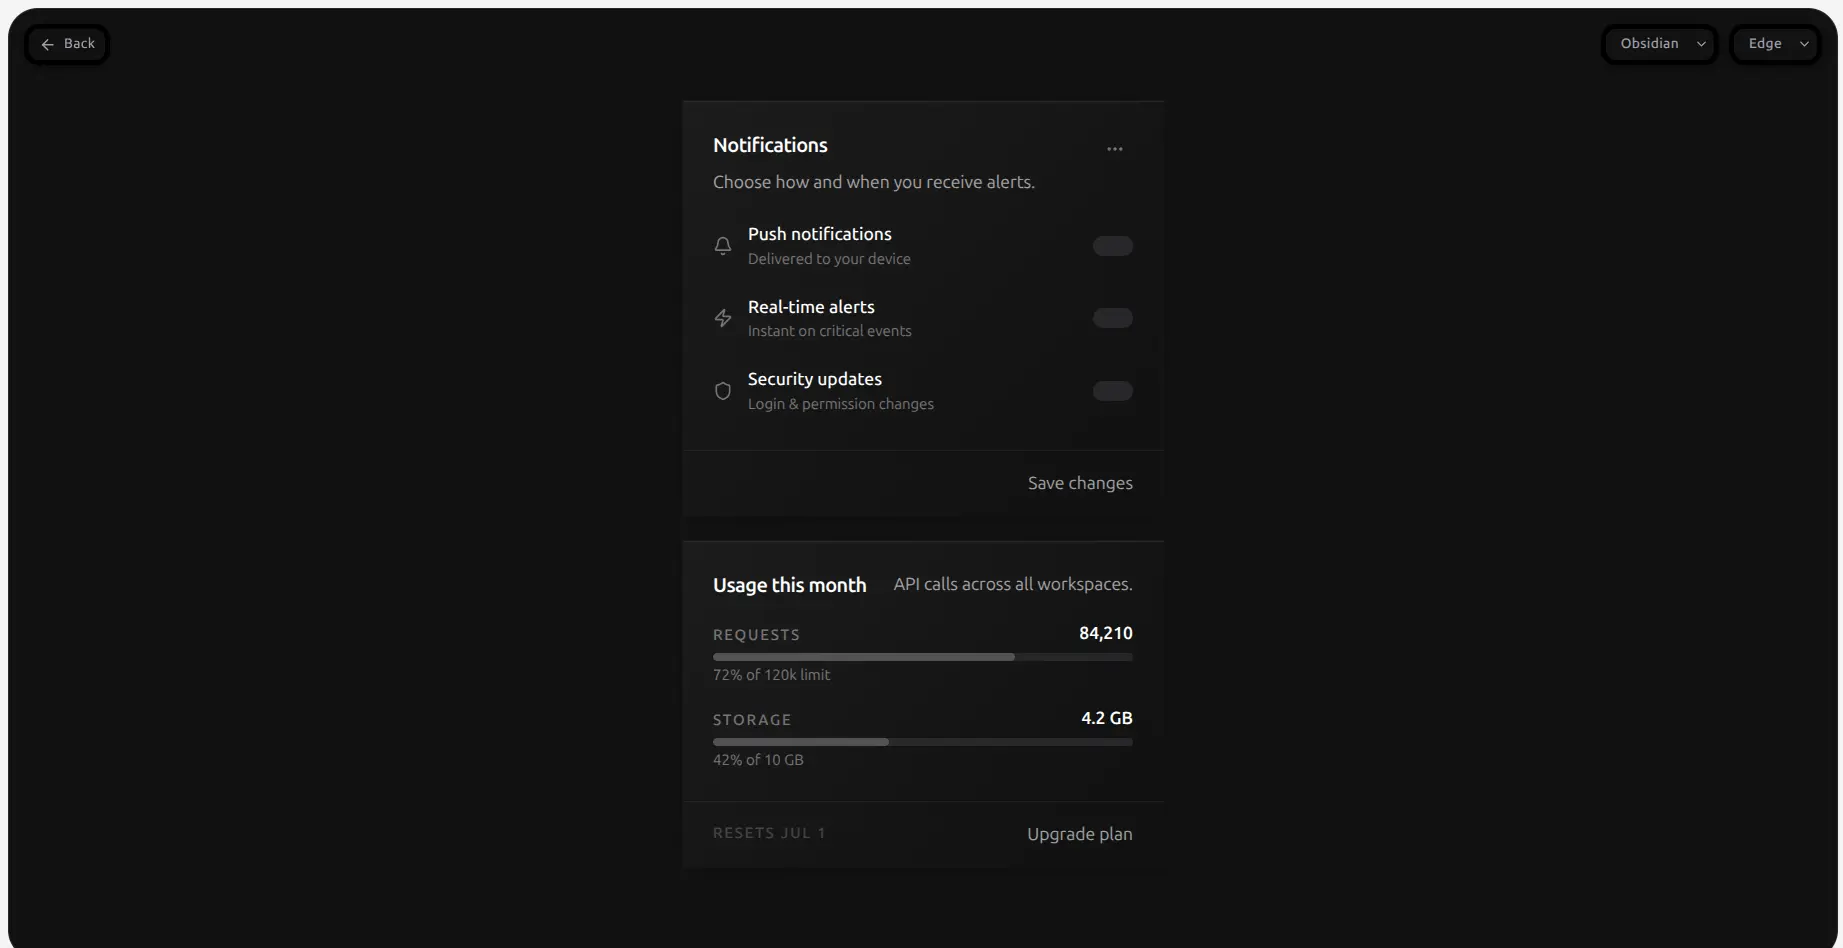The height and width of the screenshot is (948, 1843).
Task: Click 'Choose how and when you receive alerts.'
Action: (874, 182)
